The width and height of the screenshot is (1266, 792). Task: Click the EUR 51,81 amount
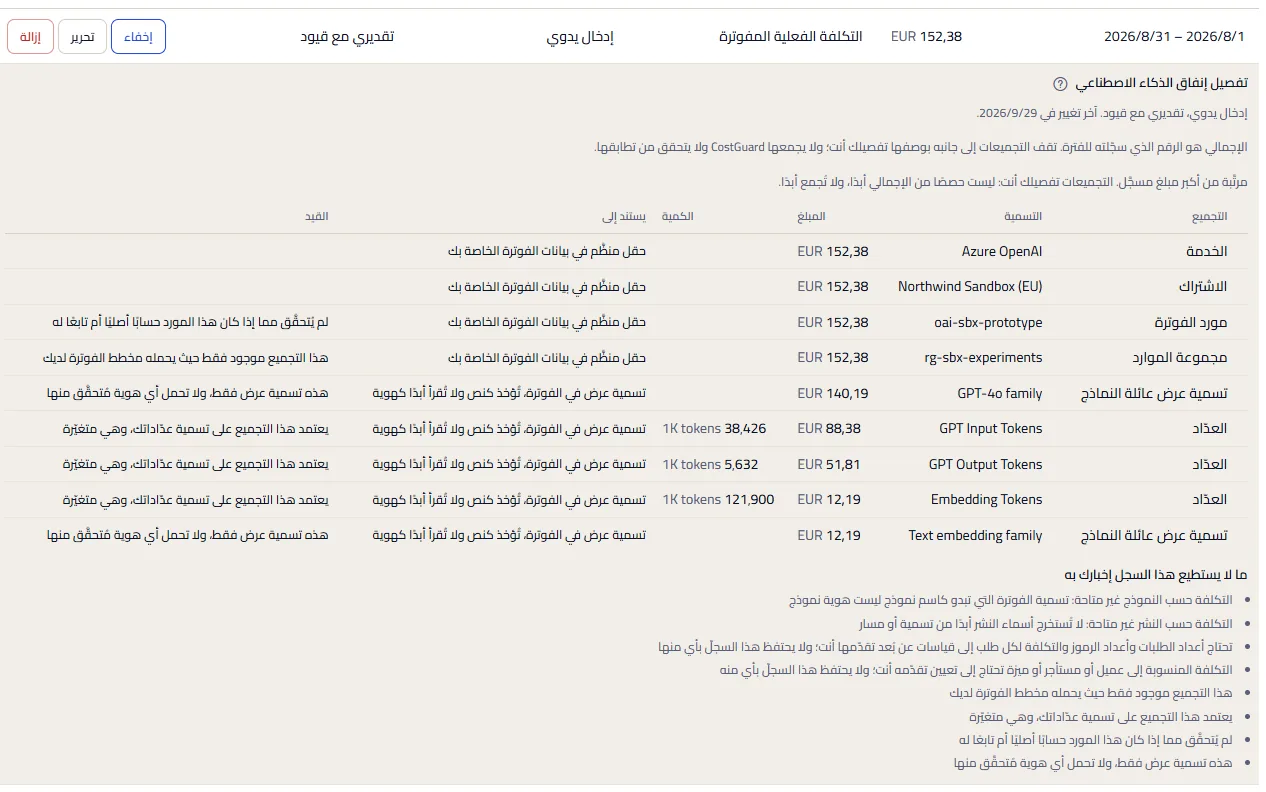[829, 464]
